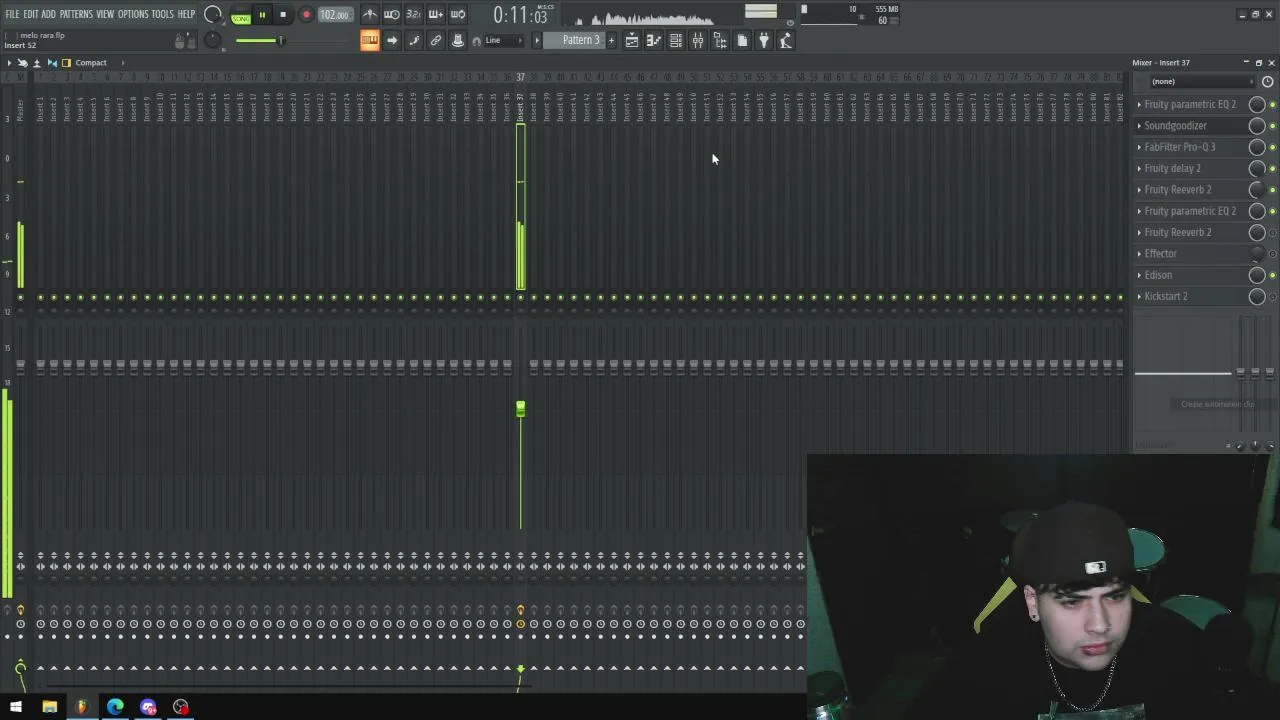Toggle Song/Pattern mode button
This screenshot has width=1280, height=720.
tap(240, 15)
